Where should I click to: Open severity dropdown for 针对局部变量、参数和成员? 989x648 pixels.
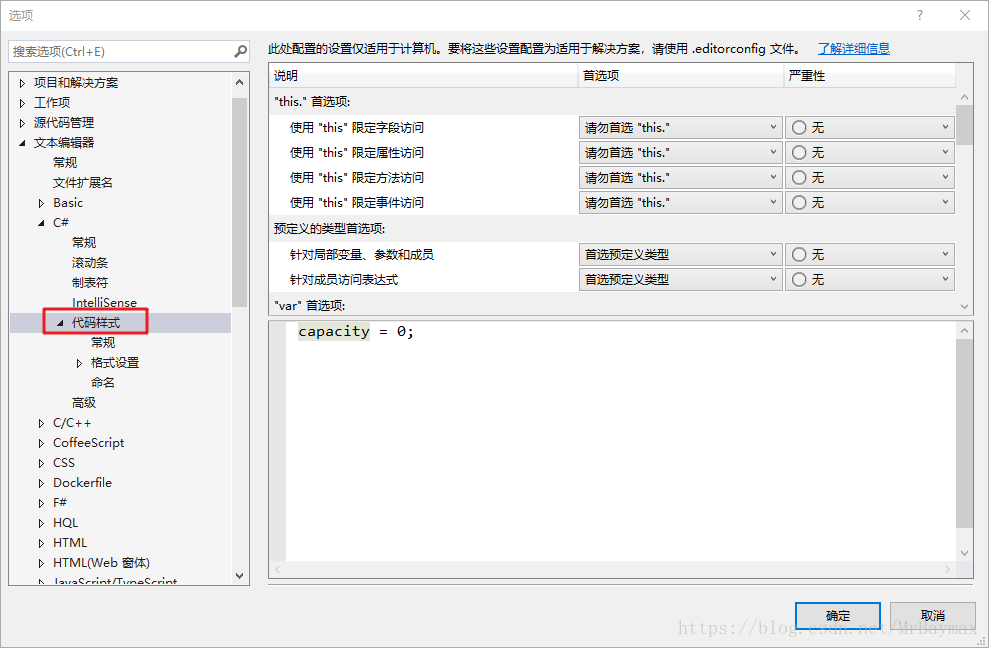870,254
